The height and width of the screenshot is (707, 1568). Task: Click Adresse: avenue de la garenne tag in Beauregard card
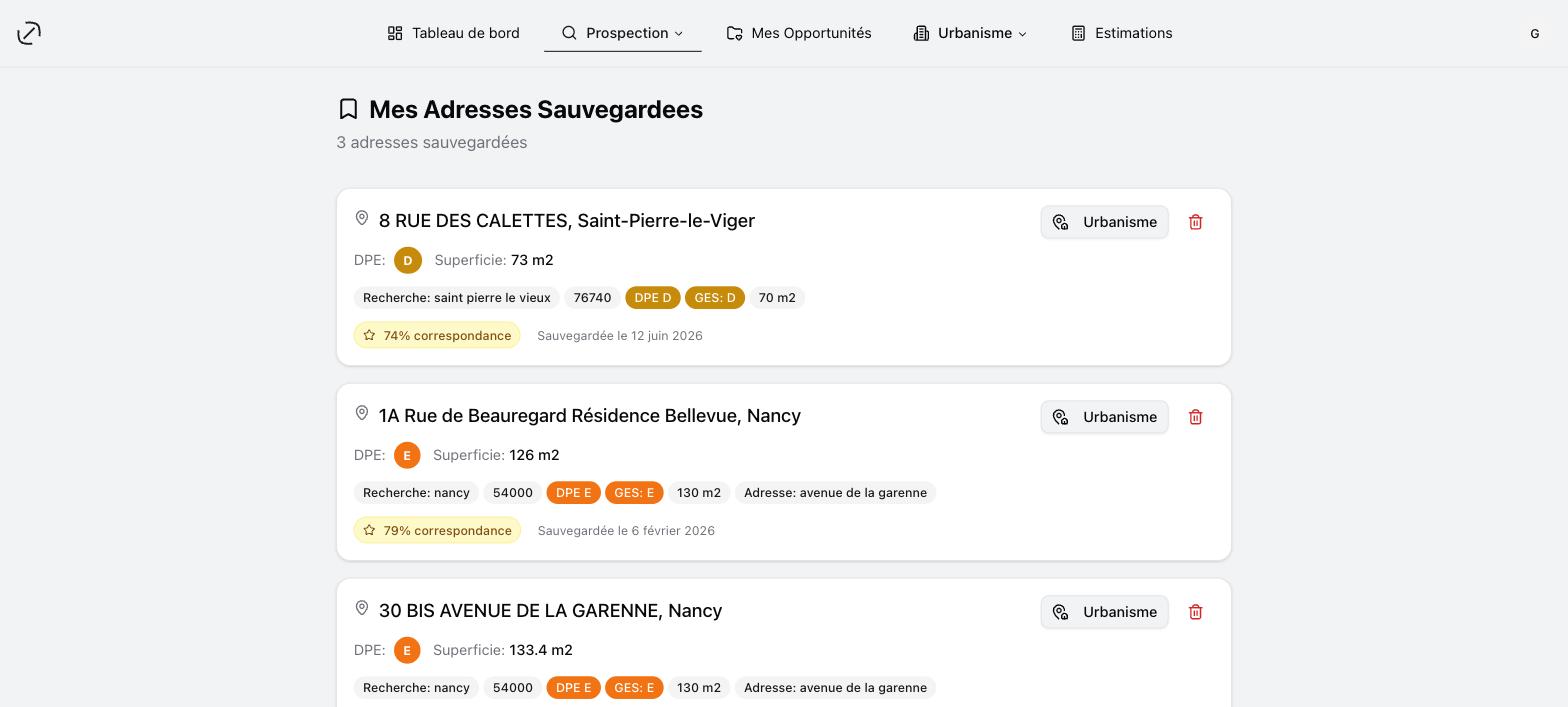[835, 493]
